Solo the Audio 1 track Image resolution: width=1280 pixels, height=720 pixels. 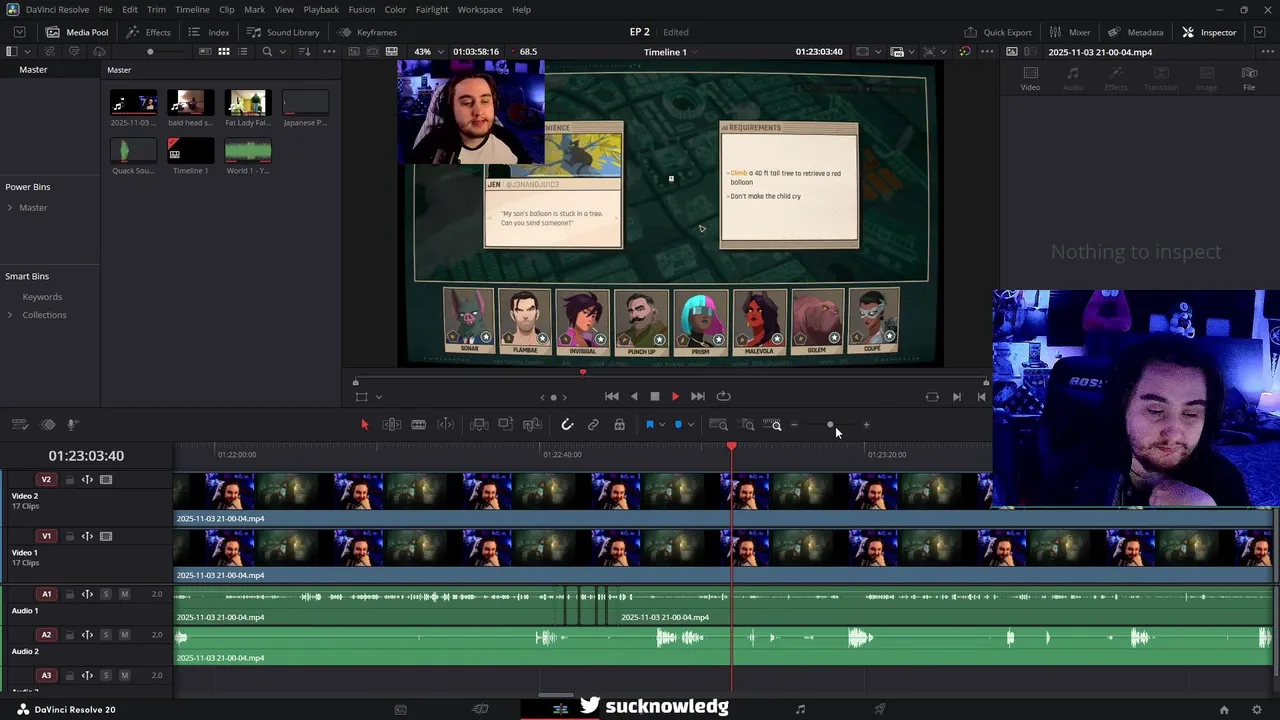pos(106,594)
